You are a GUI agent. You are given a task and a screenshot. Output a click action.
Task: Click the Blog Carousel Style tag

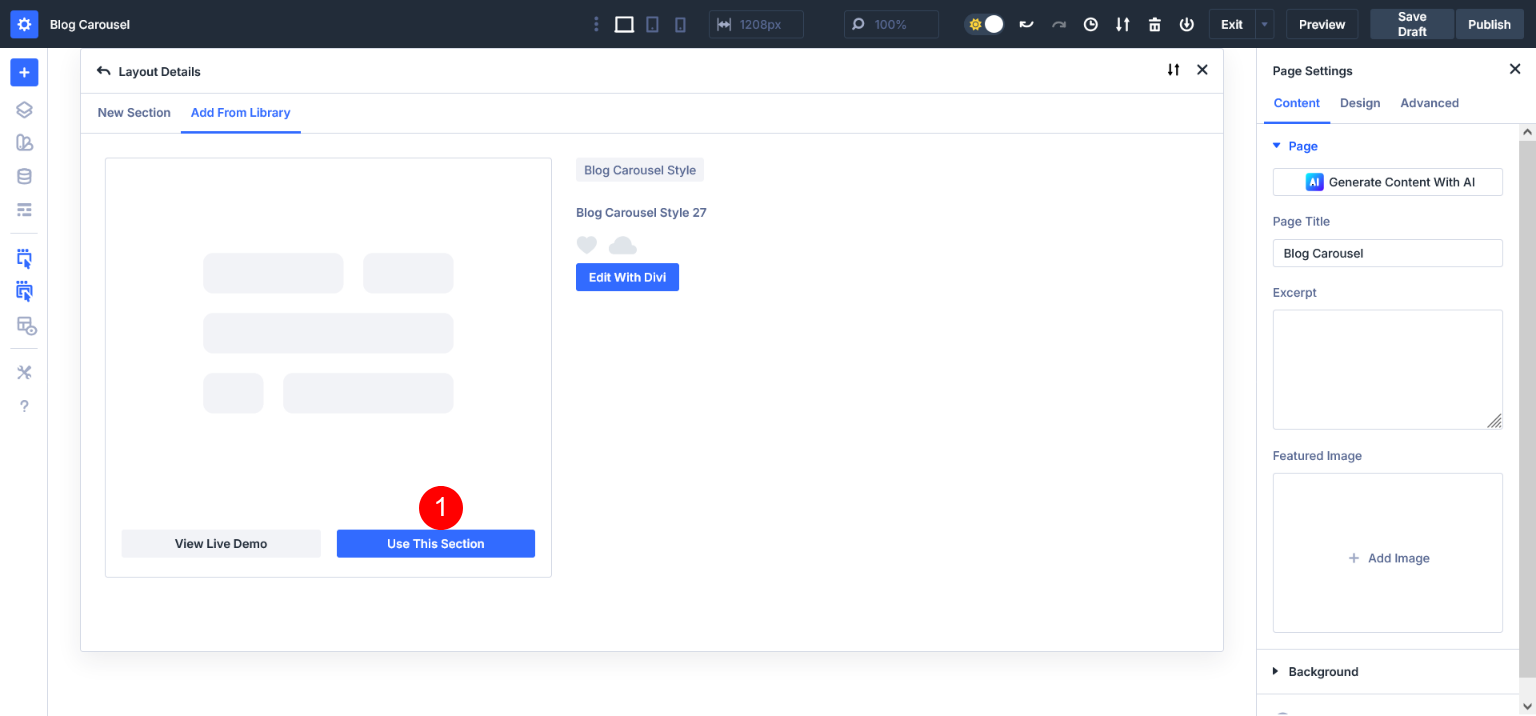[x=640, y=170]
